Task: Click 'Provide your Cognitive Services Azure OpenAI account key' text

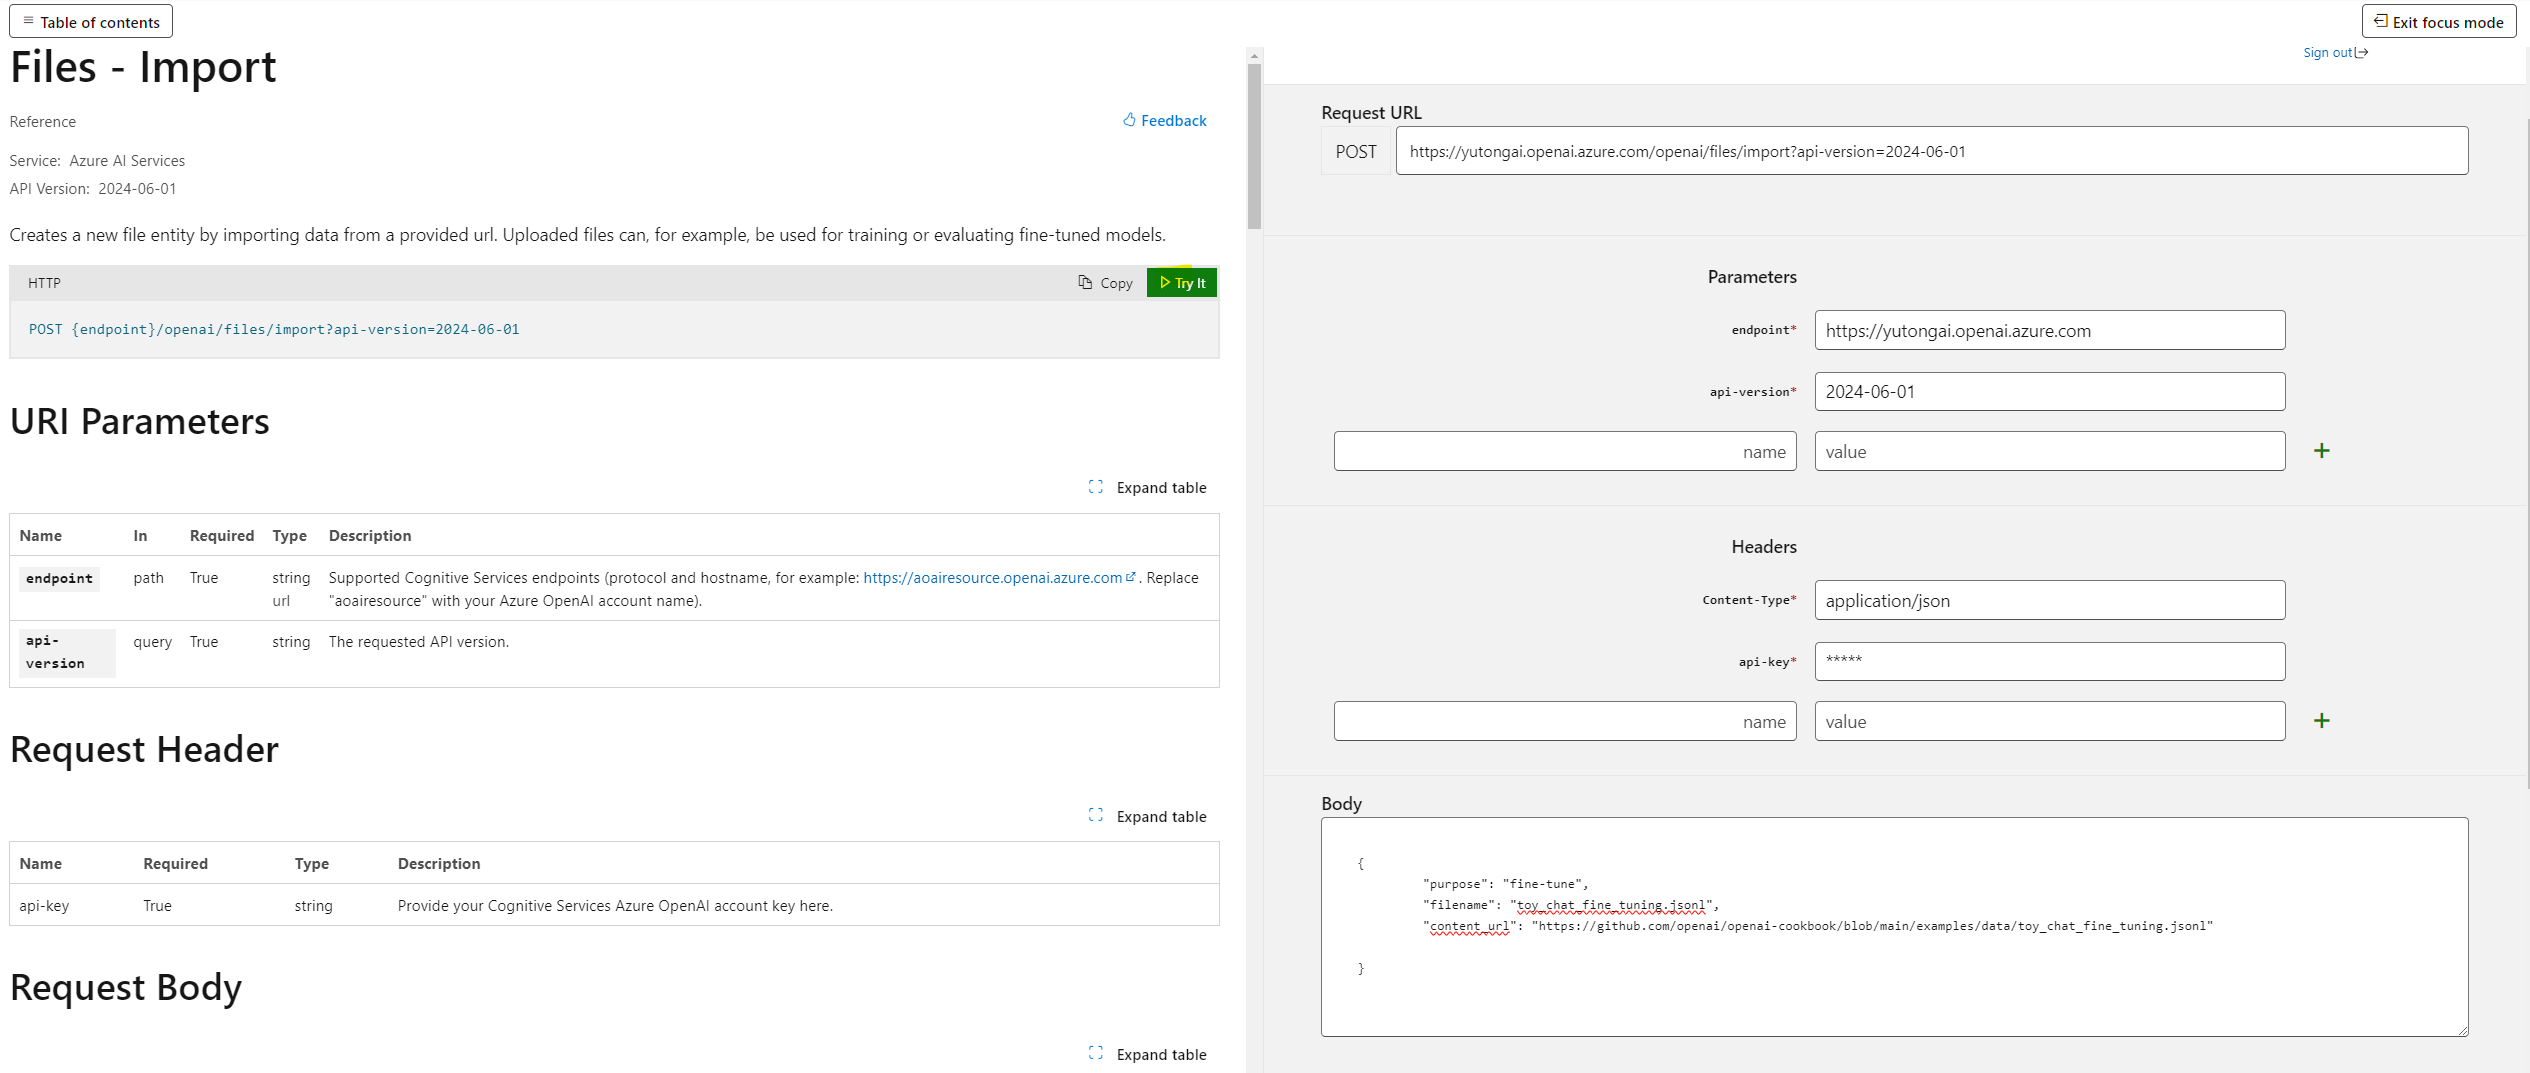Action: click(615, 906)
